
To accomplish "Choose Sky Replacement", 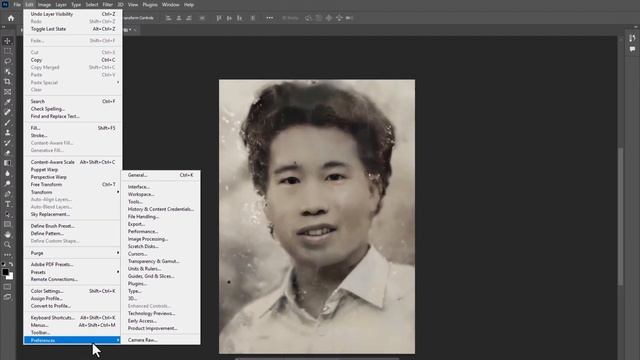I will [73, 214].
